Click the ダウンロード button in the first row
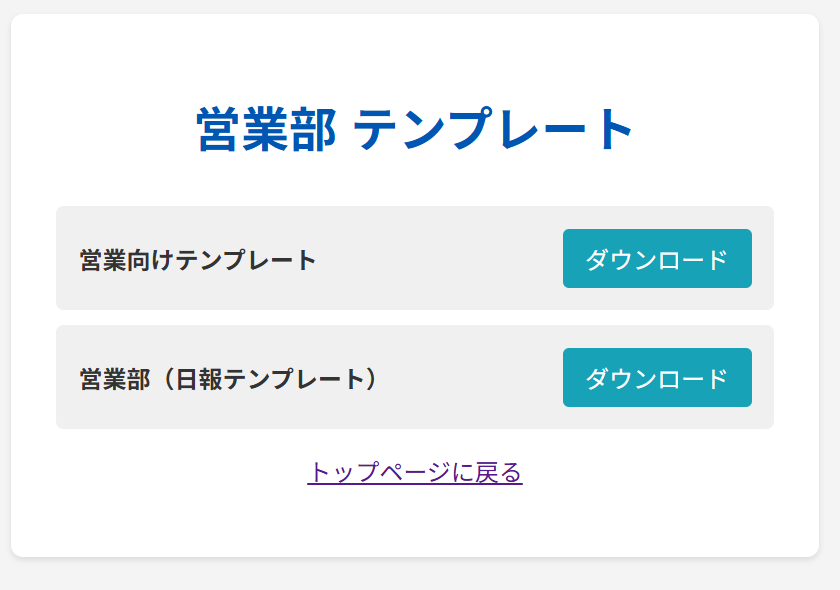 tap(657, 258)
